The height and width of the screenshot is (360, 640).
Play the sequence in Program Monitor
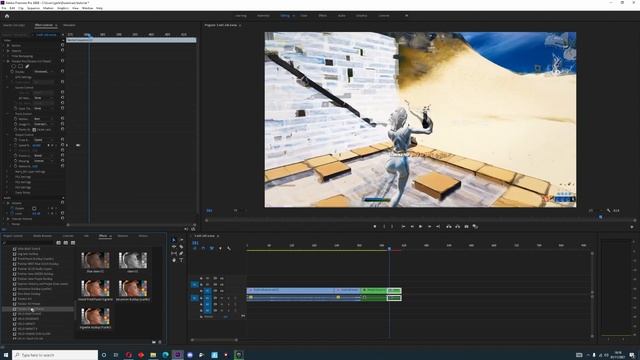(420, 226)
